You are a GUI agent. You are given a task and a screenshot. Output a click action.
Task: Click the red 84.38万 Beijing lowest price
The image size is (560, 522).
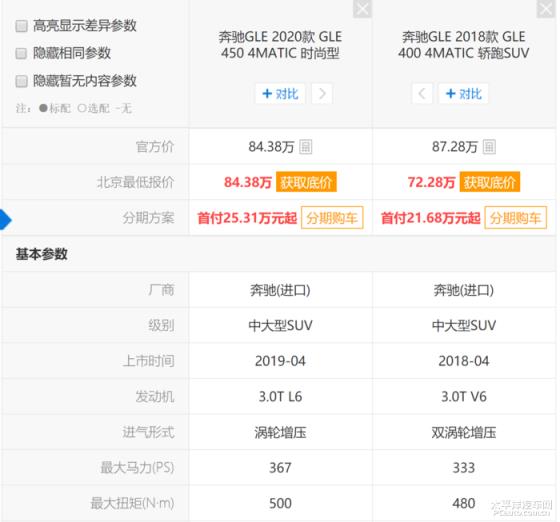(248, 182)
